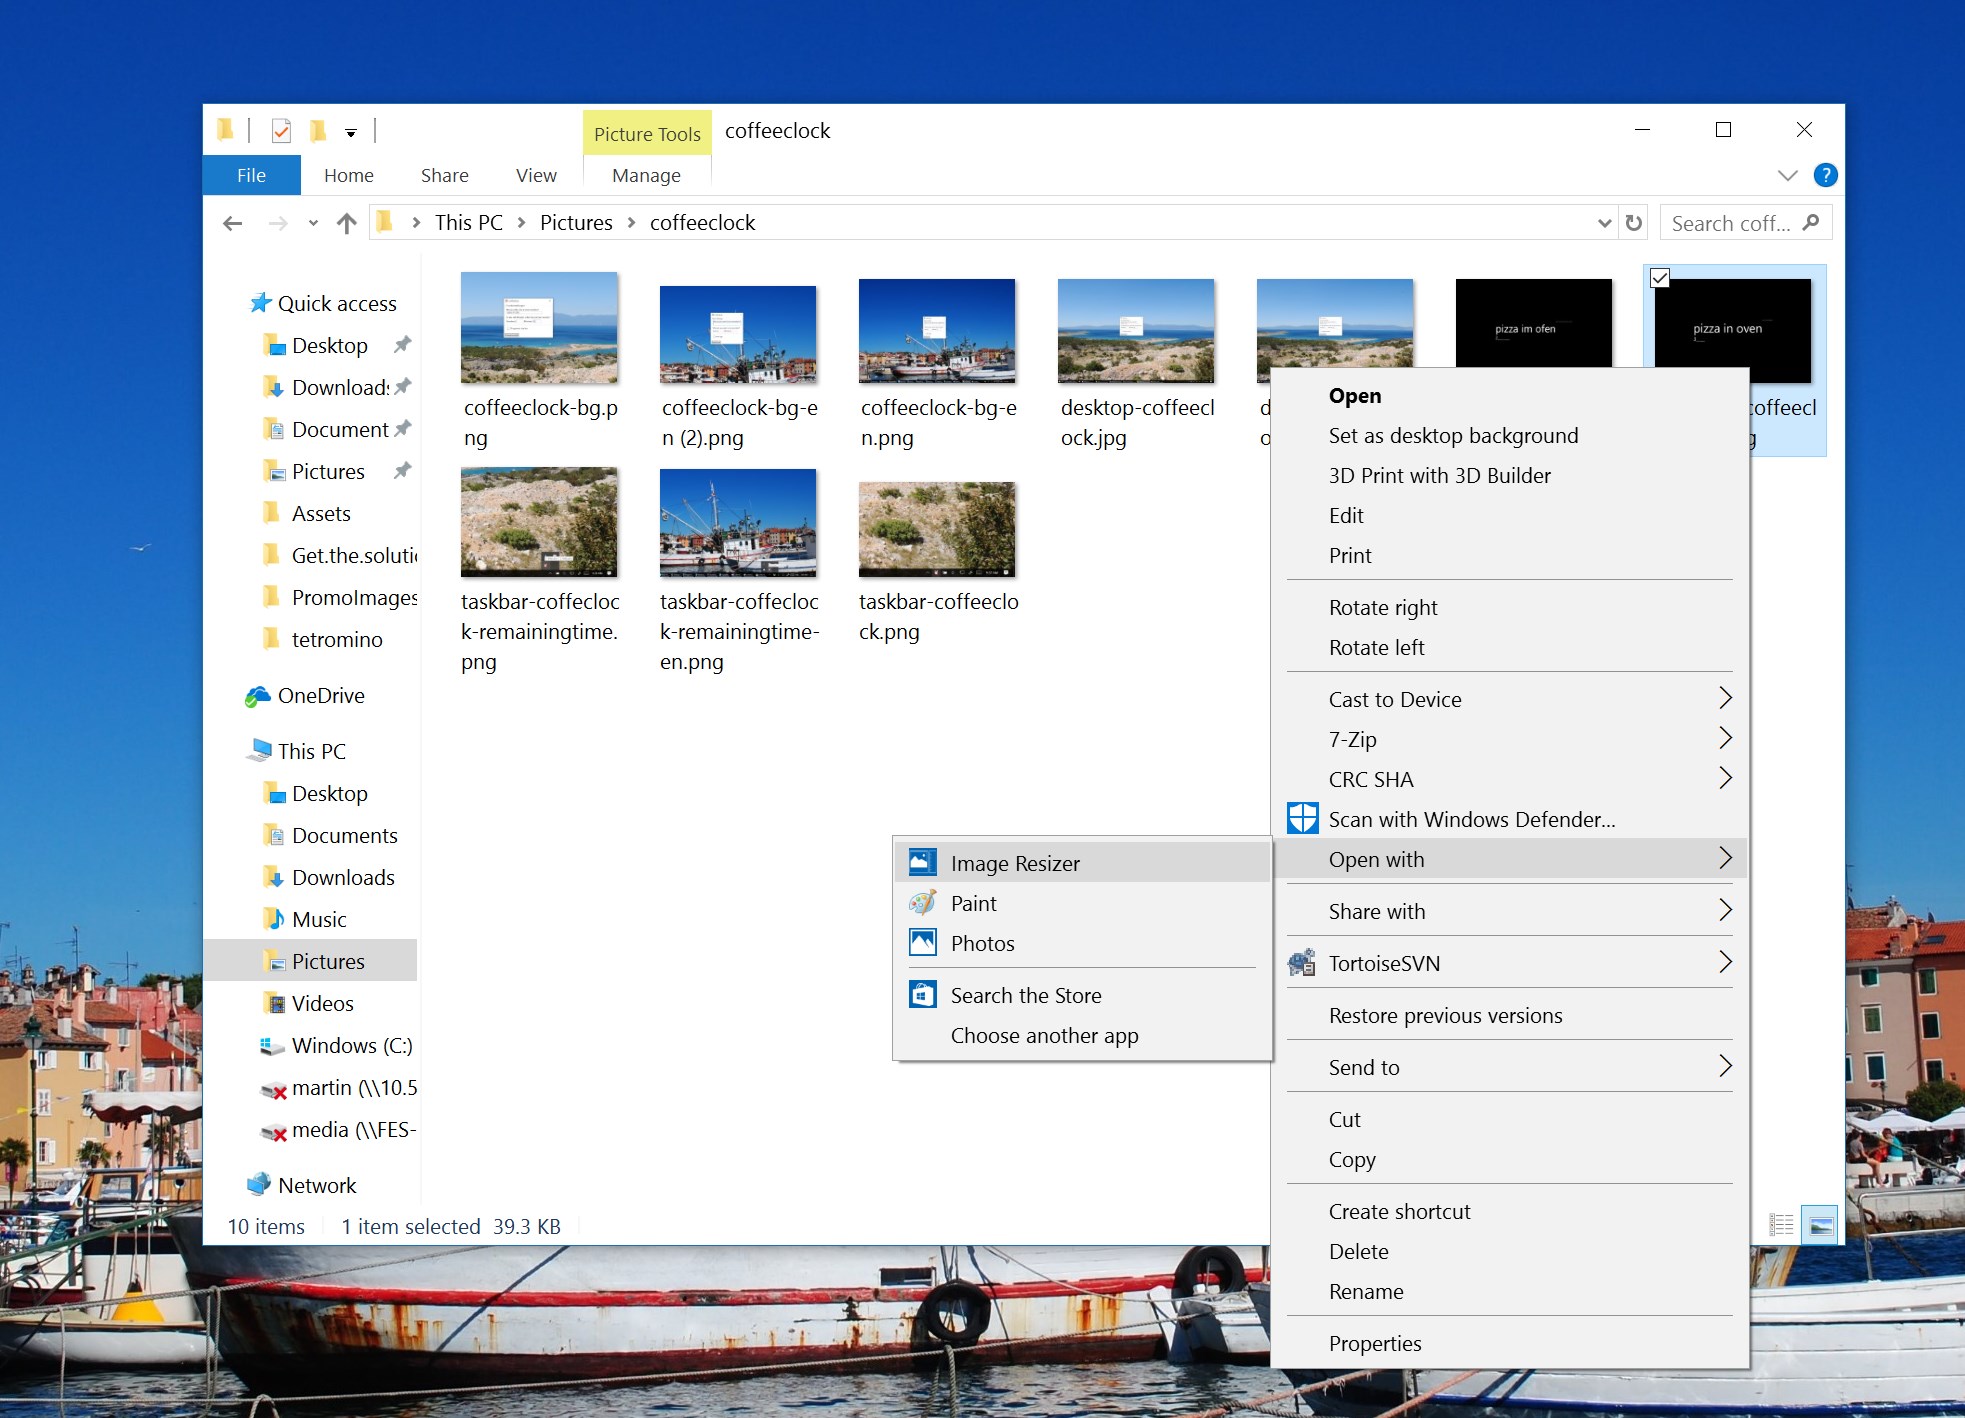Uncheck the selected coffeeclock image checkbox
The image size is (1965, 1418).
click(x=1662, y=278)
